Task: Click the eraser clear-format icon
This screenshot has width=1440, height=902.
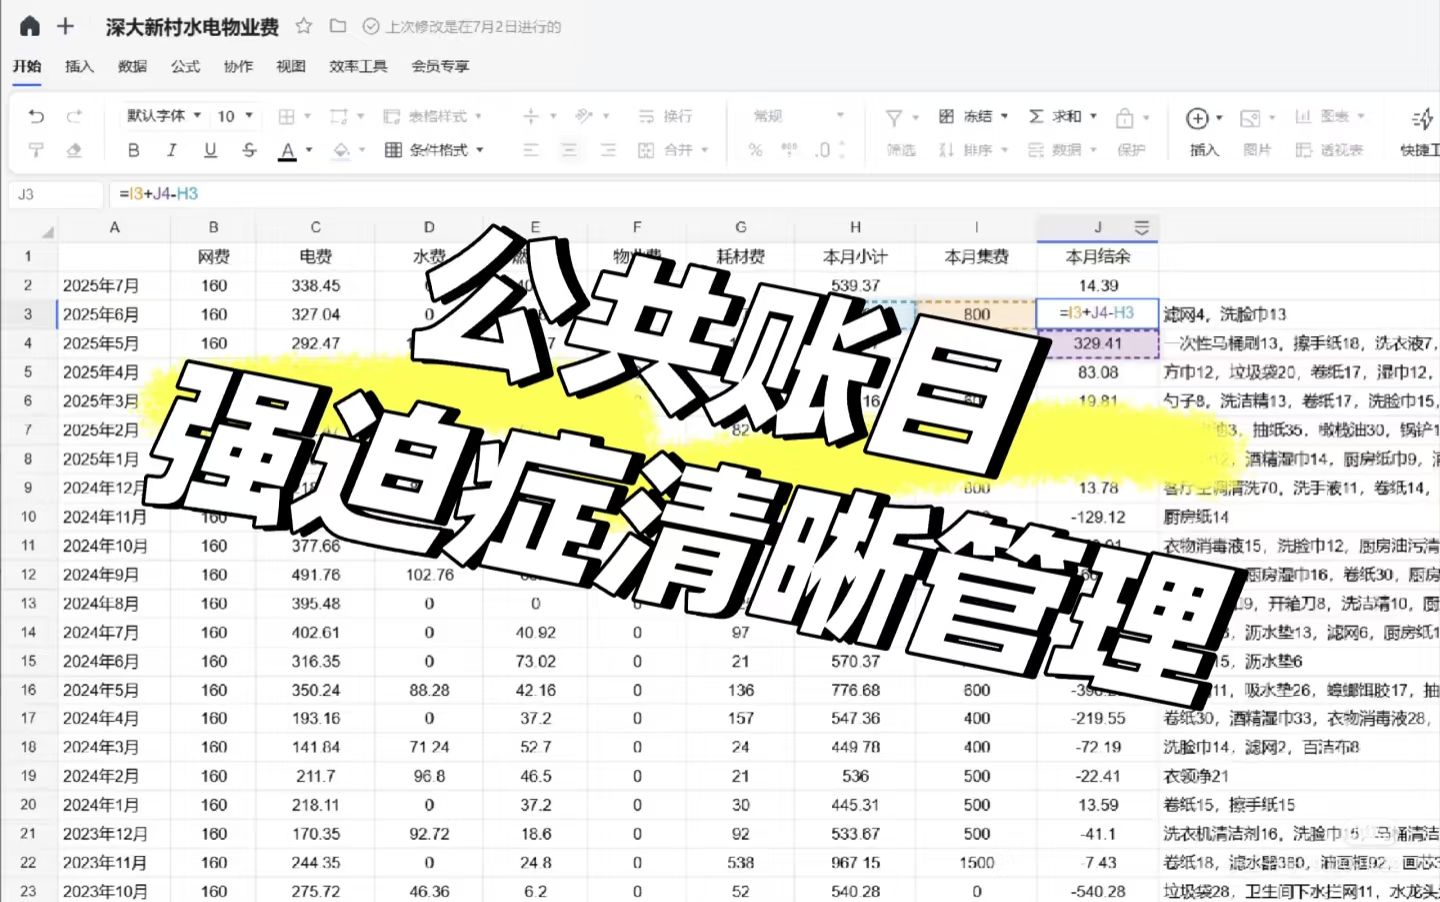Action: click(74, 150)
